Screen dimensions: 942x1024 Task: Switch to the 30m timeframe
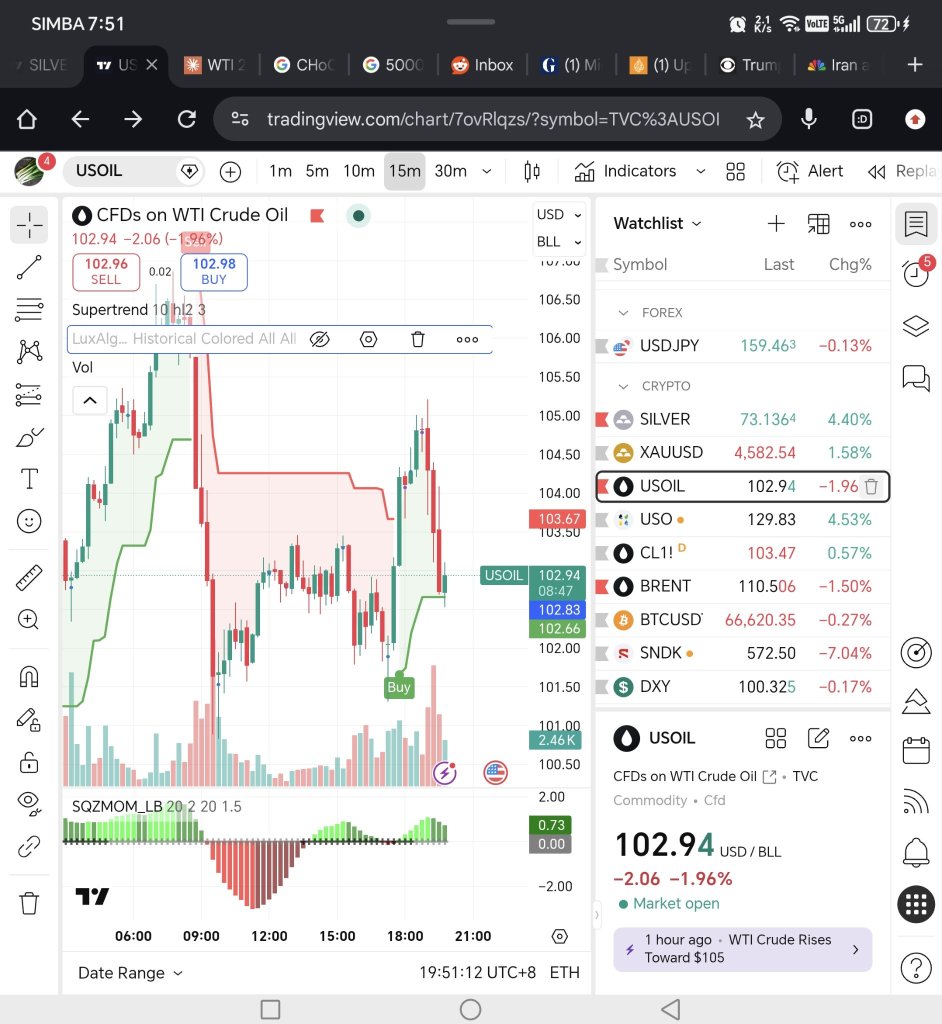coord(451,171)
